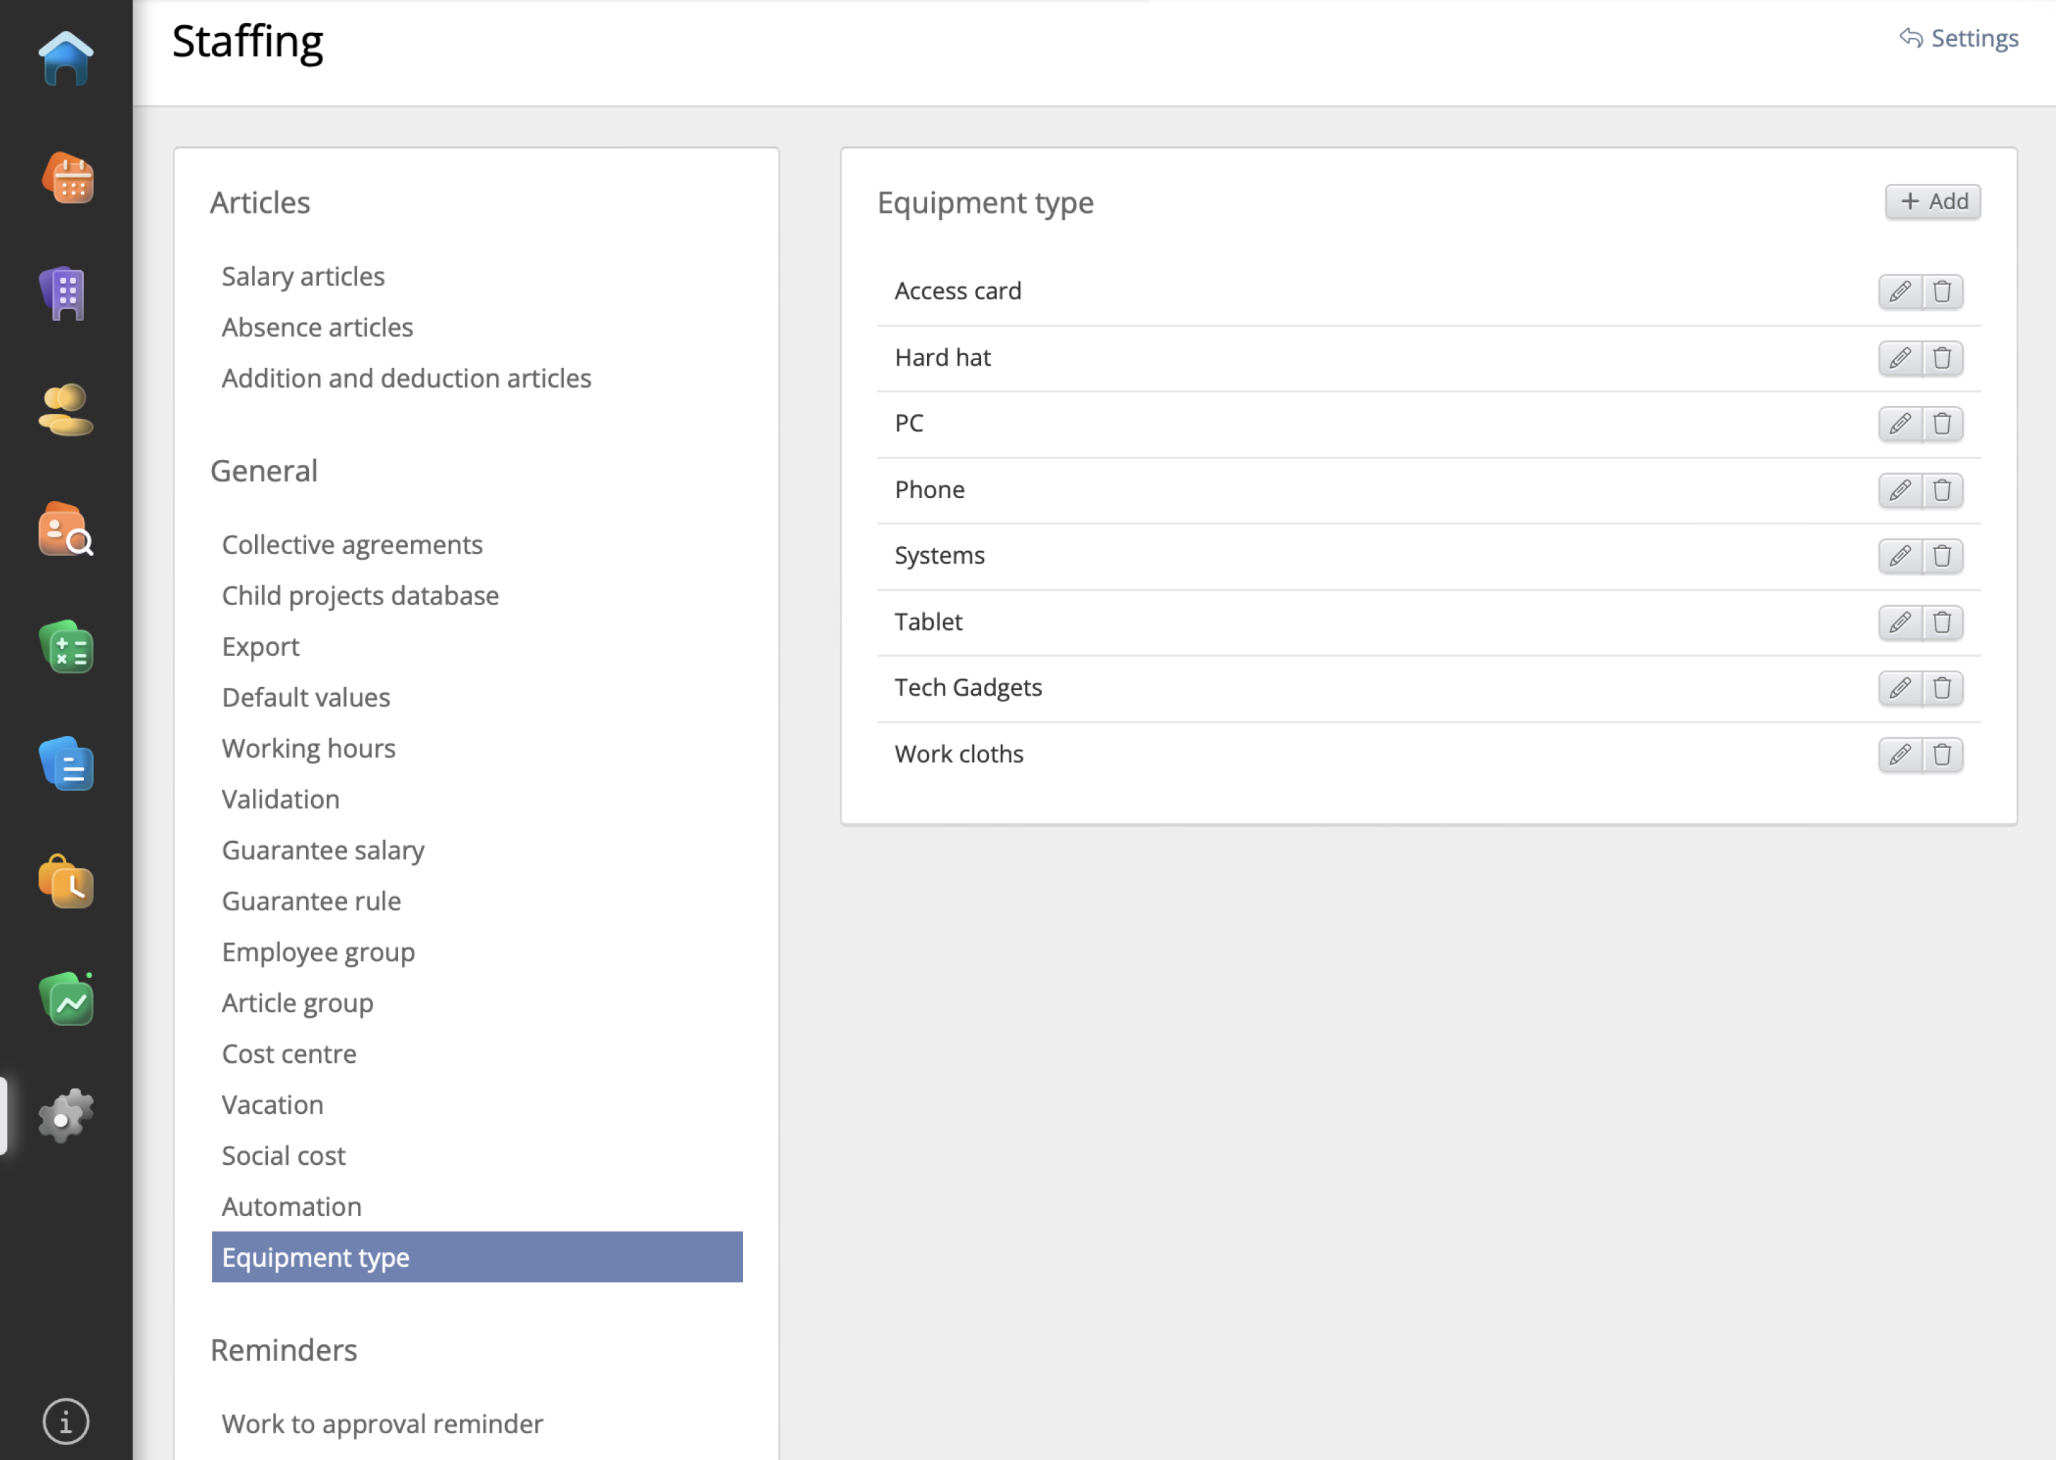Open the gear settings sidebar icon
This screenshot has height=1460, width=2056.
coord(66,1116)
